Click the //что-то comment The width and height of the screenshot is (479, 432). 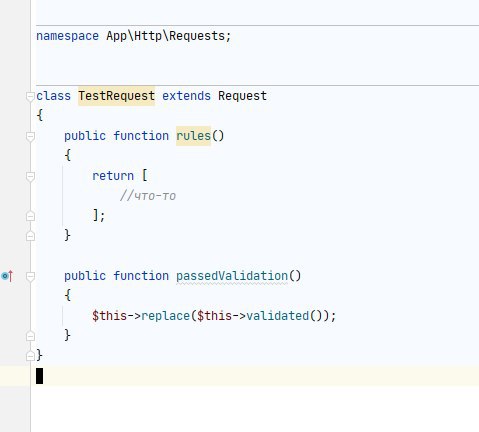pyautogui.click(x=148, y=196)
